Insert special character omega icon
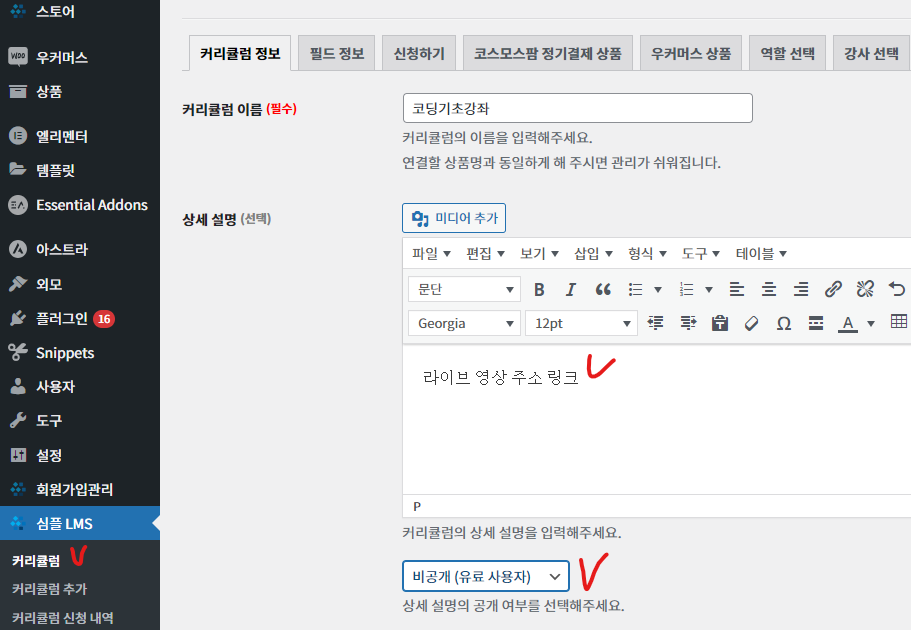Image resolution: width=911 pixels, height=630 pixels. tap(784, 323)
